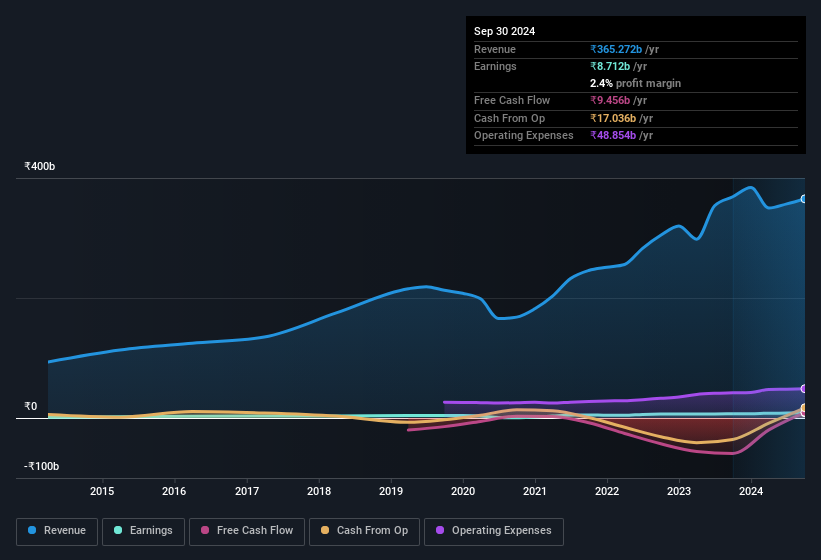
Task: Click the purple Operating Expenses endpoint marker
Action: (804, 388)
